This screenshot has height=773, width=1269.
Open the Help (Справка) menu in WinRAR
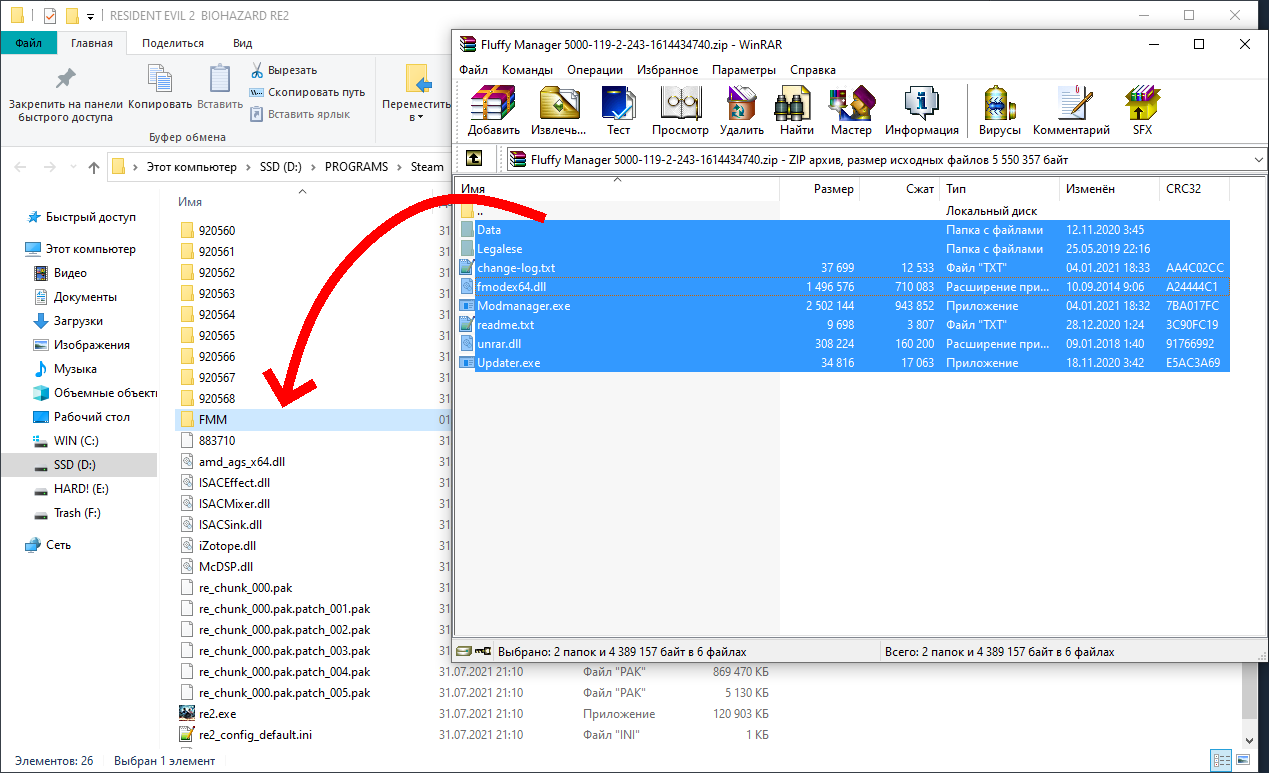point(813,70)
